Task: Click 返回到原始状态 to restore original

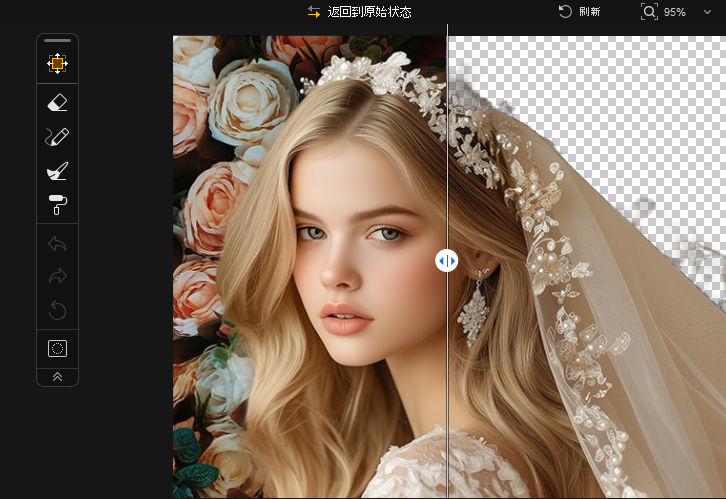Action: tap(369, 12)
